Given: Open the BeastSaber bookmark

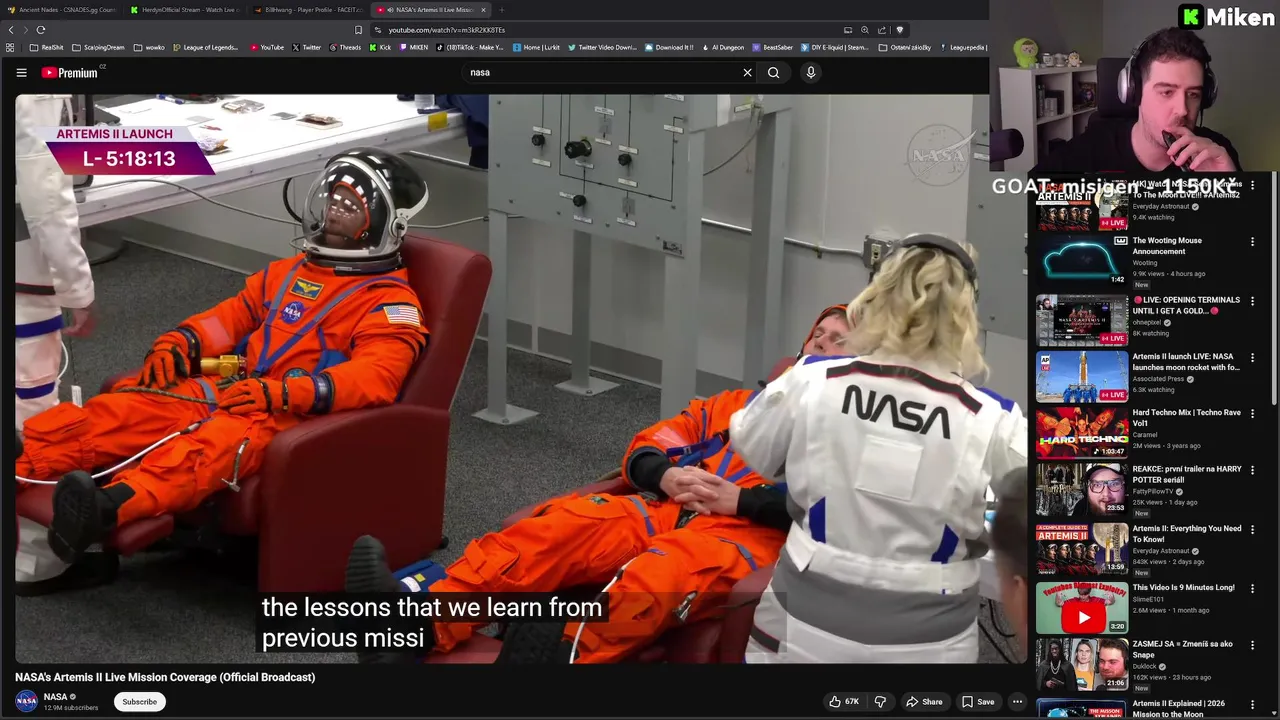Looking at the screenshot, I should point(772,47).
